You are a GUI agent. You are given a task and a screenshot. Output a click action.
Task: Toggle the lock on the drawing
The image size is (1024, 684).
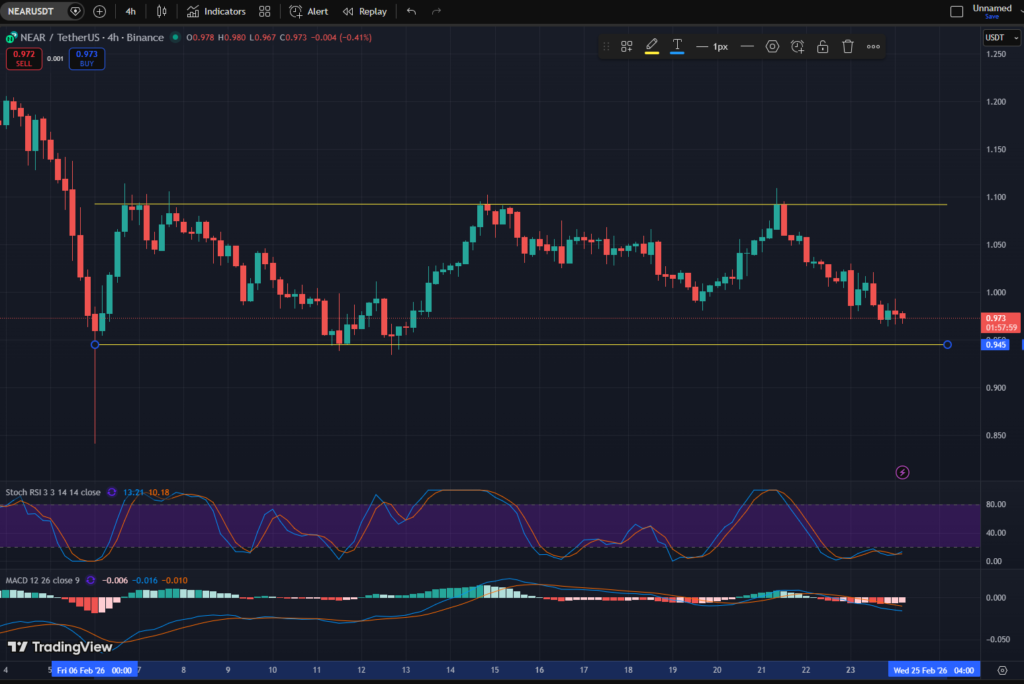pyautogui.click(x=822, y=46)
